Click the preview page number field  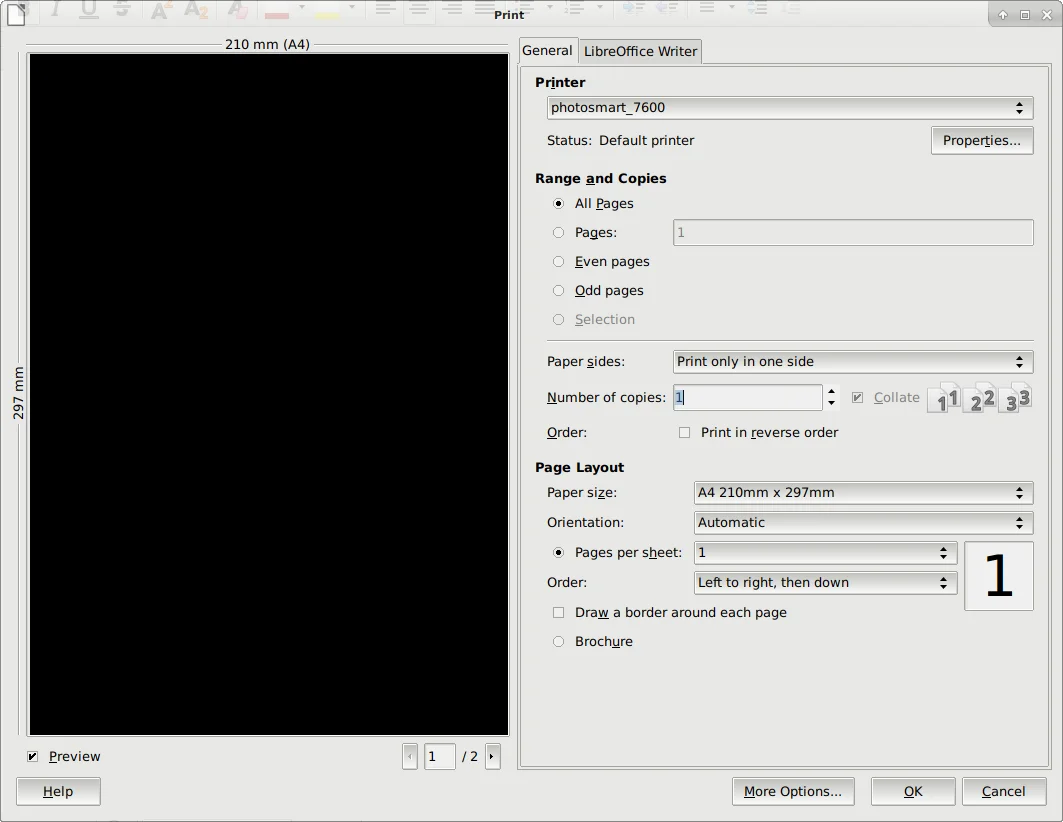(439, 756)
